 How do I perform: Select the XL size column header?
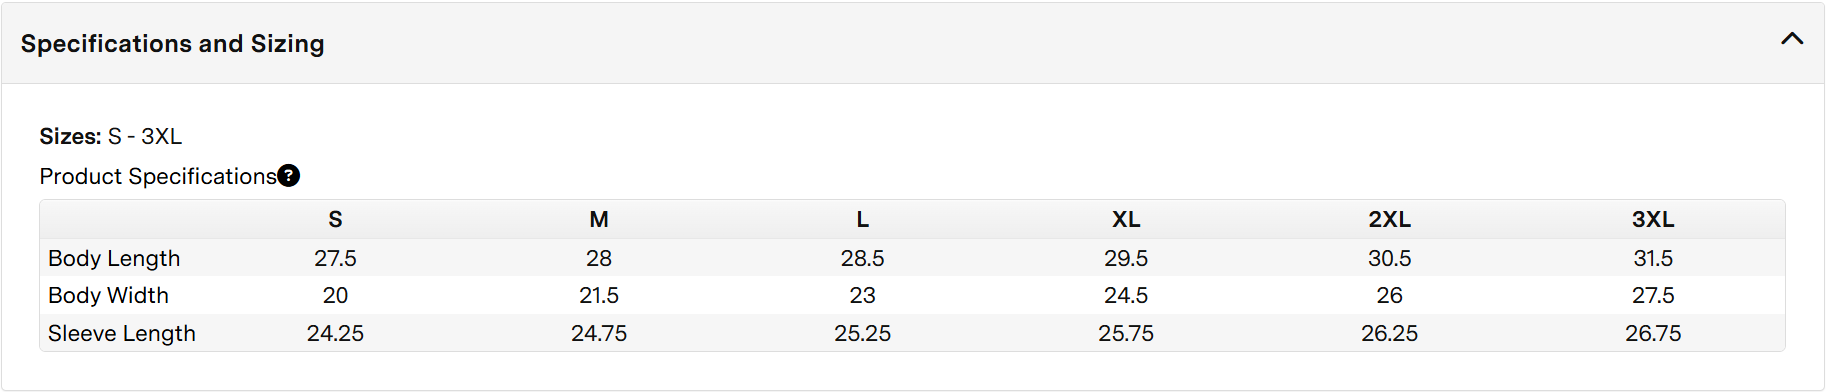pyautogui.click(x=1126, y=219)
